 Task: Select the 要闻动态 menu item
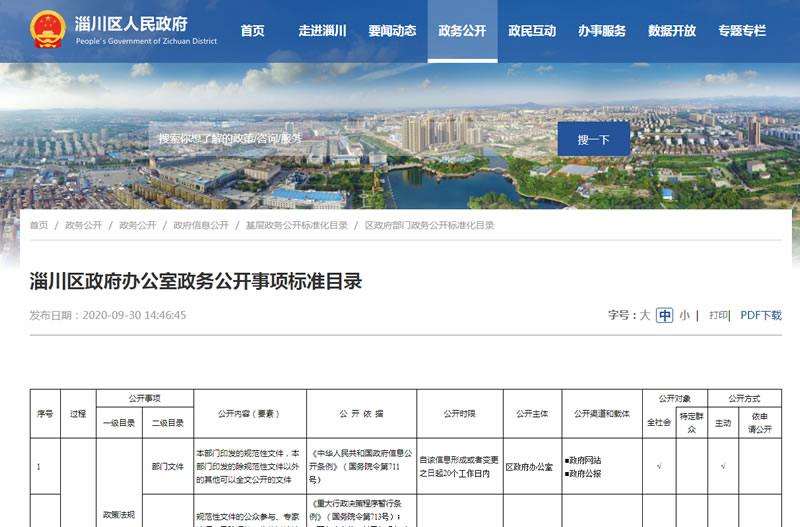click(x=392, y=31)
